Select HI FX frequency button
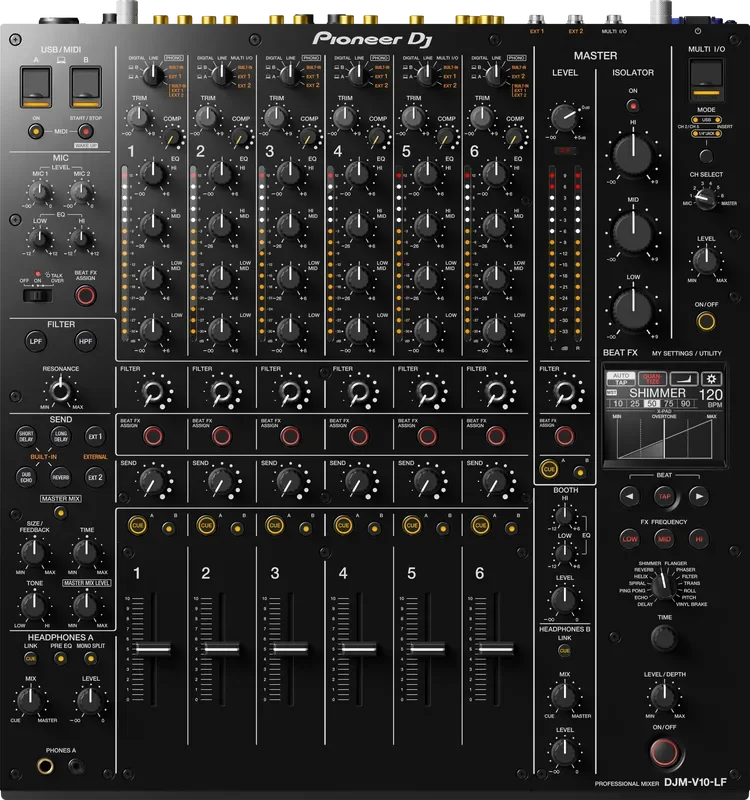750x800 pixels. point(699,539)
